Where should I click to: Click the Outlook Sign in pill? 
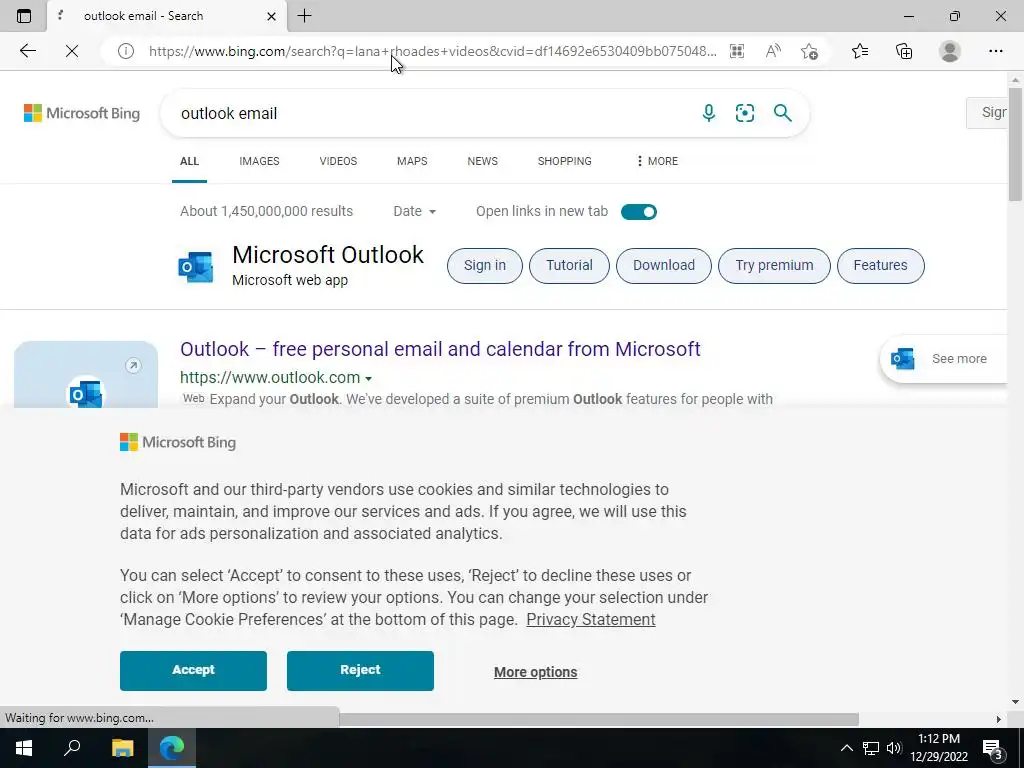tap(485, 266)
